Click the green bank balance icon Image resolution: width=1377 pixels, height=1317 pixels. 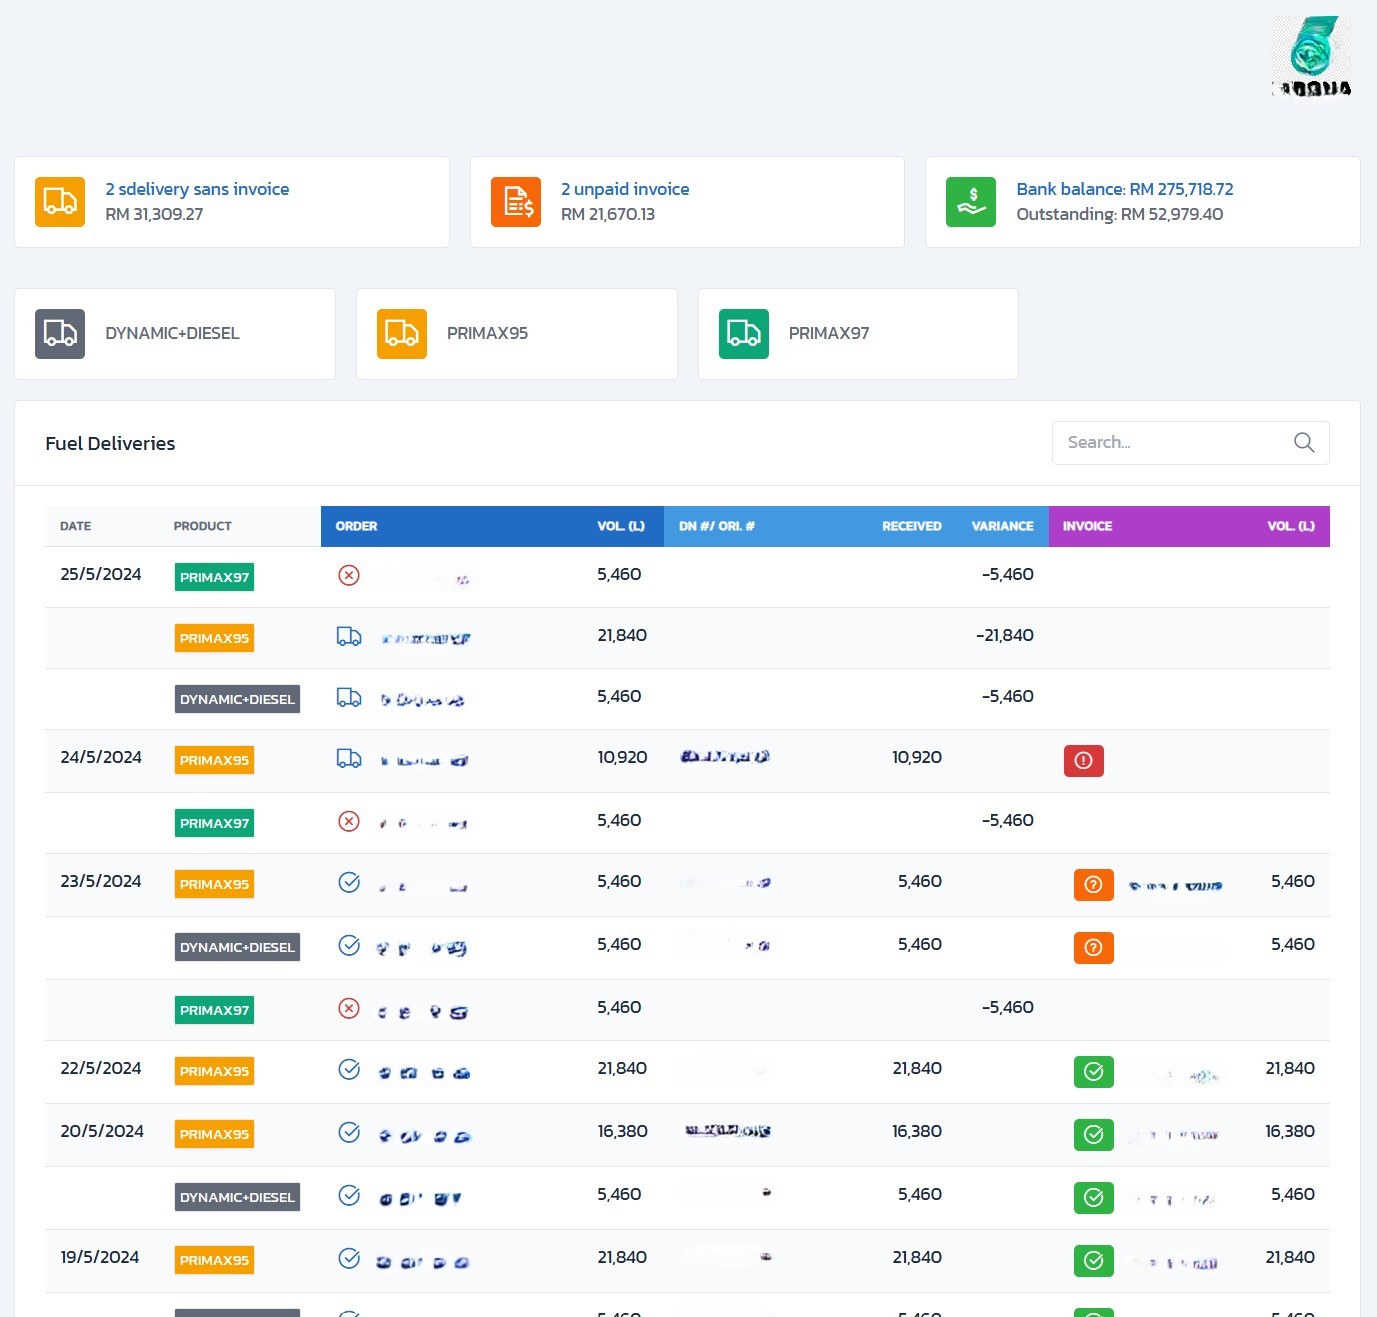971,202
